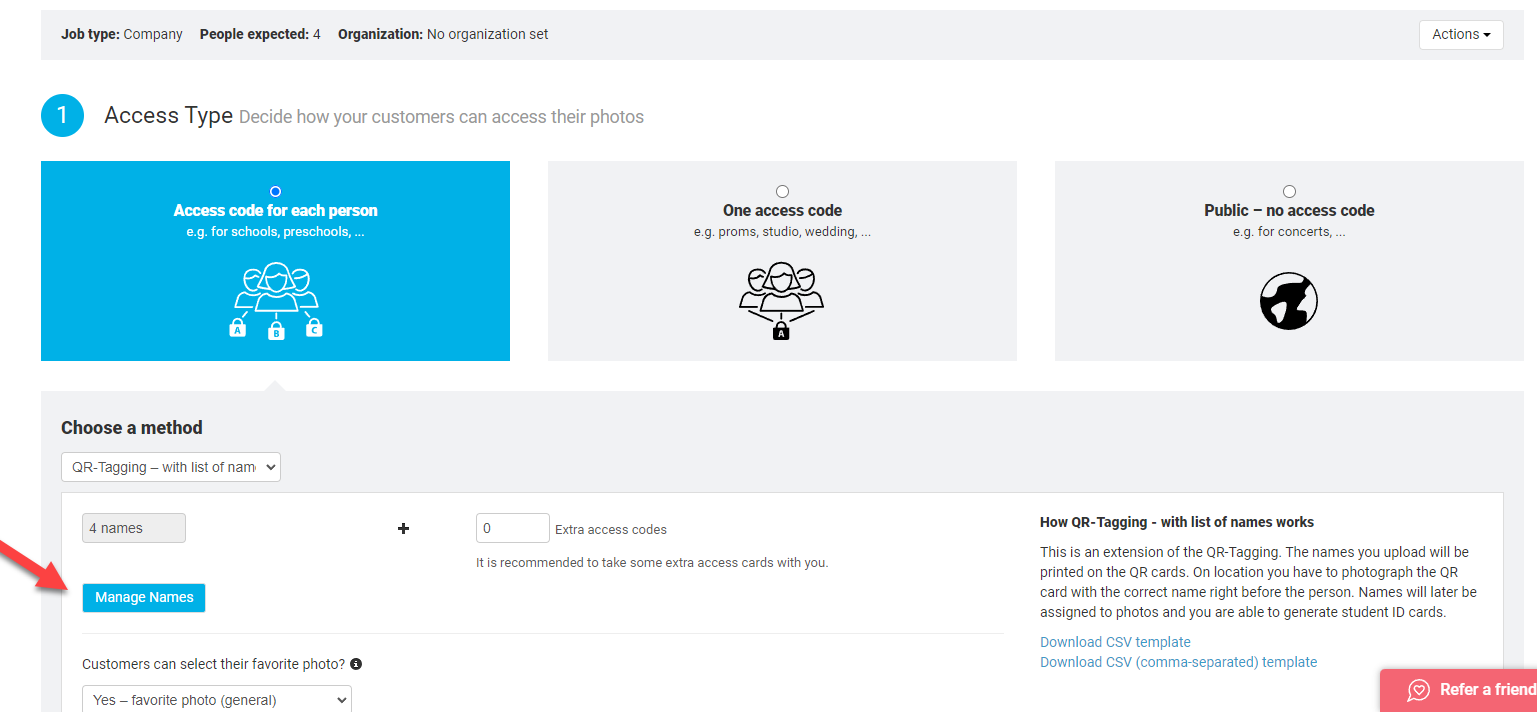Screen dimensions: 1537x712
Task: Click the heart chat icon on Refer a friend
Action: tap(1418, 690)
